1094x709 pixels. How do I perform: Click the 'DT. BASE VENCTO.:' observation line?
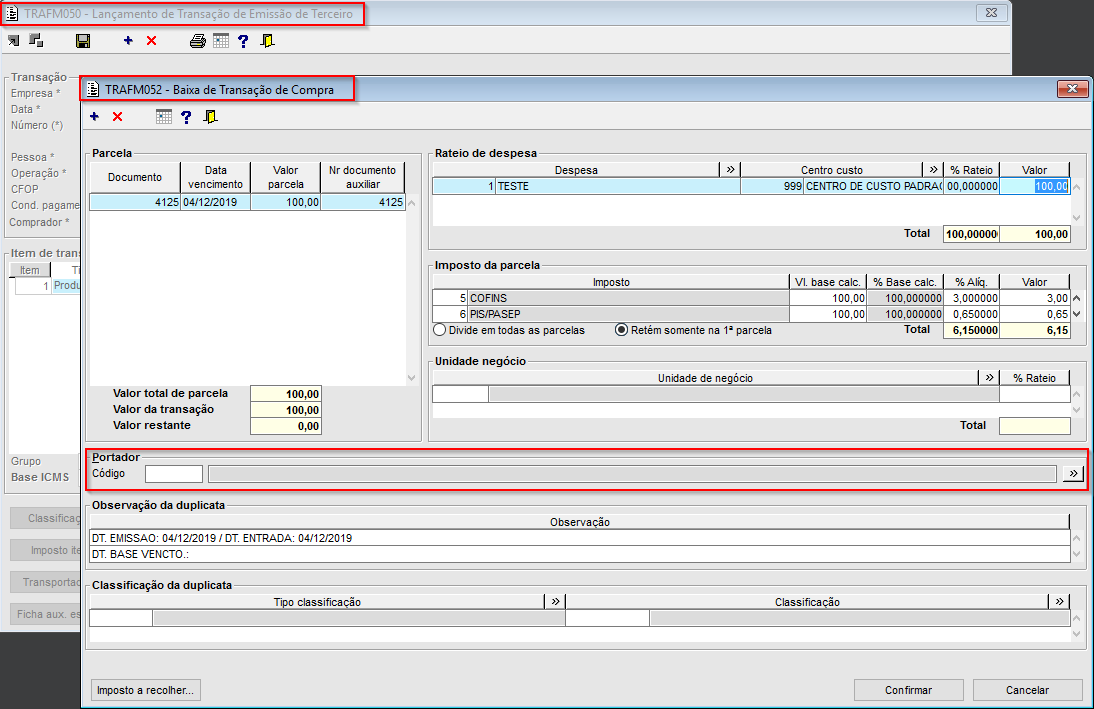(x=579, y=554)
